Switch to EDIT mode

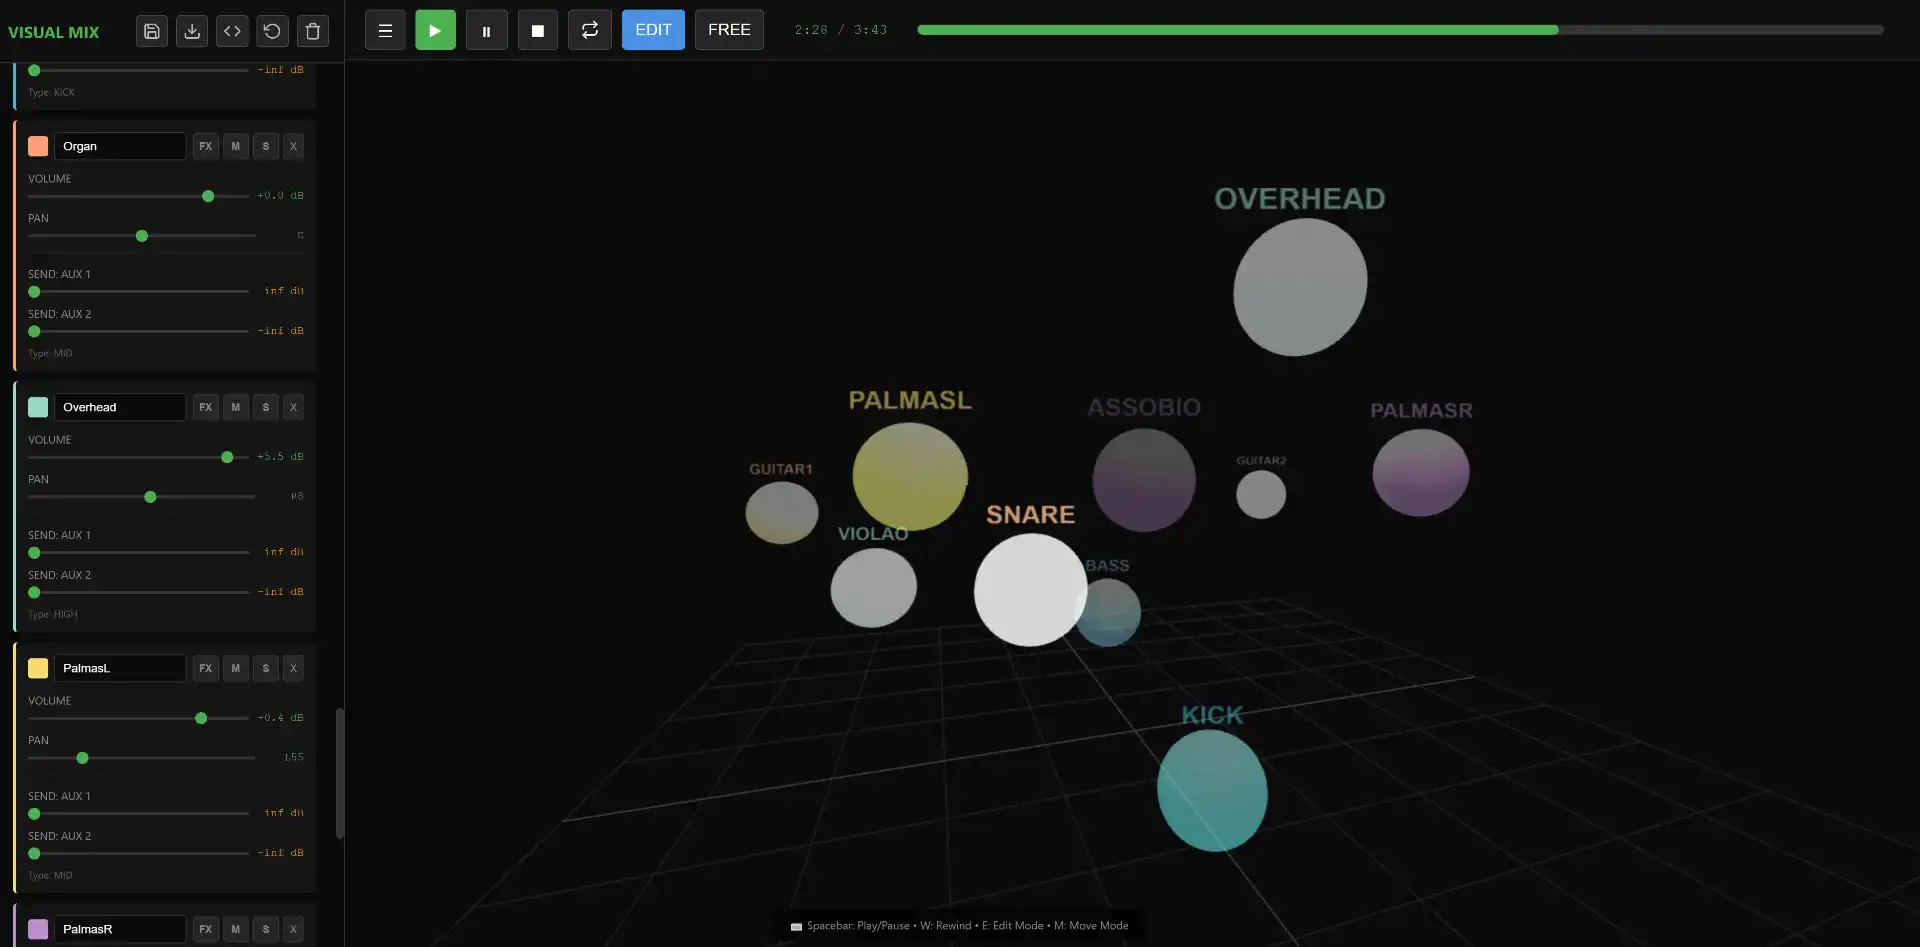click(x=653, y=30)
